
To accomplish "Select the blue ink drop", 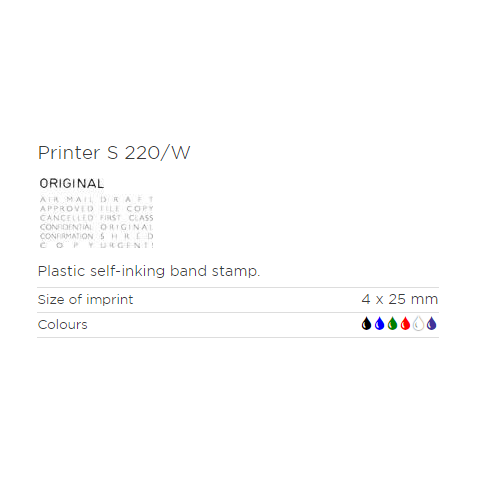I will (x=379, y=323).
